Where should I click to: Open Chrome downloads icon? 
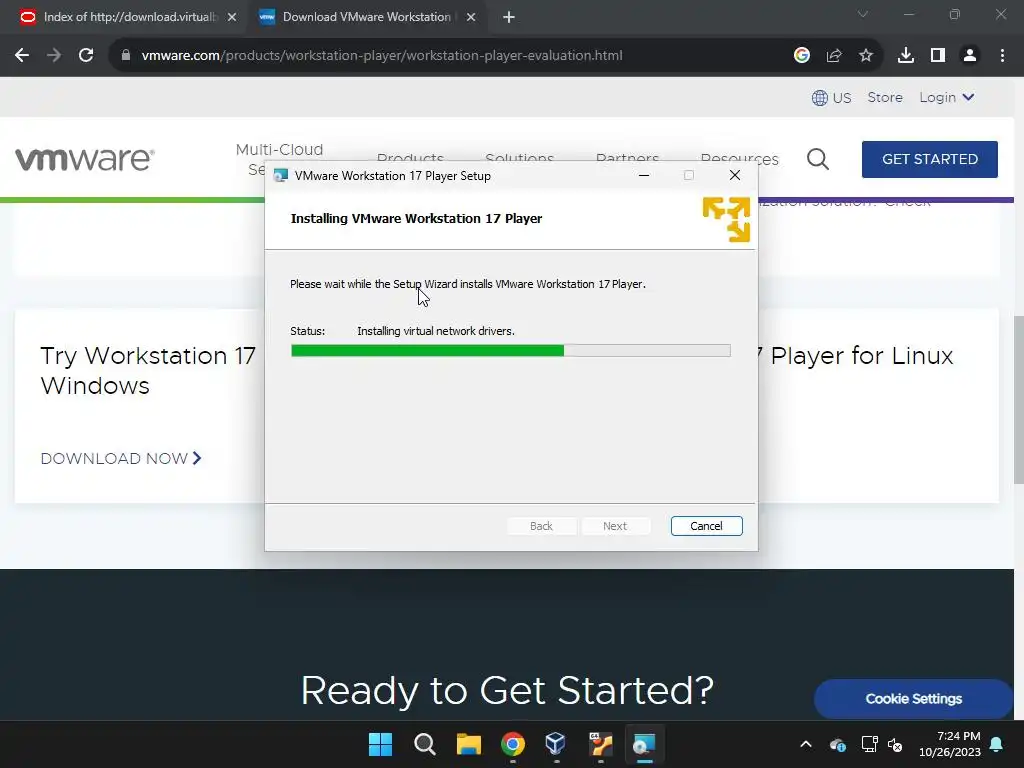tap(905, 56)
